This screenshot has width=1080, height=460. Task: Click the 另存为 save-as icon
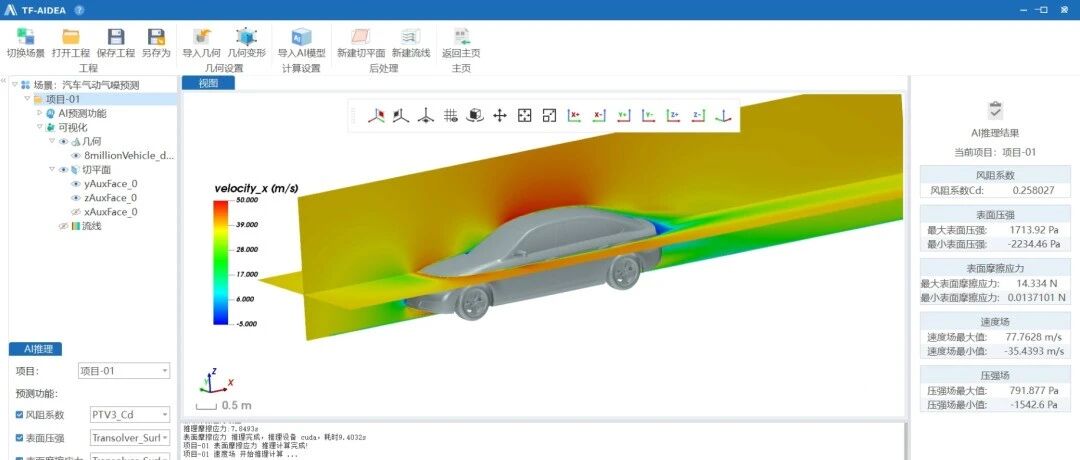click(x=156, y=36)
